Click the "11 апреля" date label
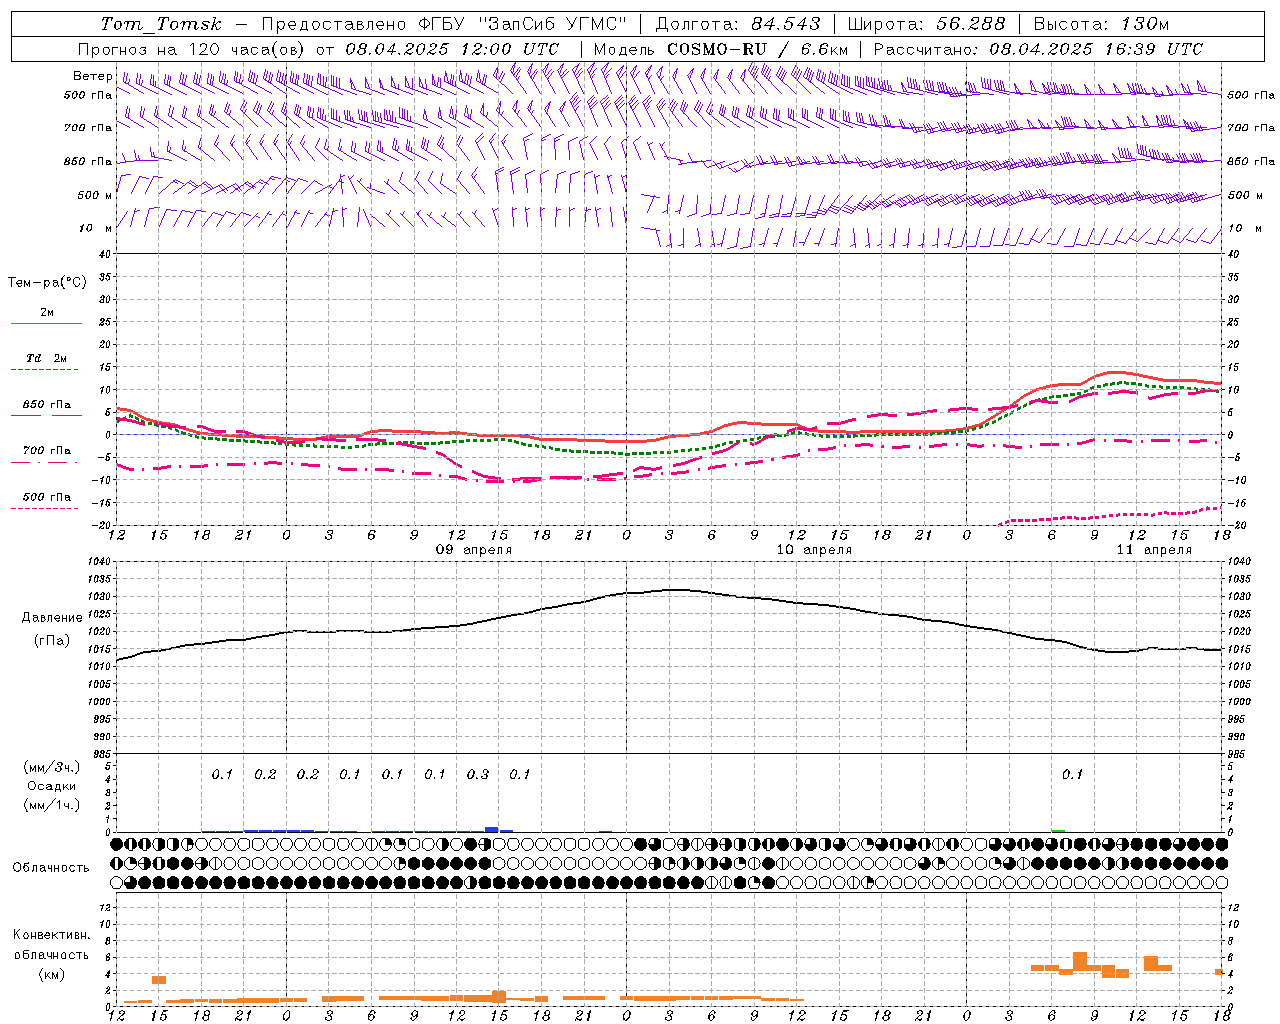 tap(1154, 550)
